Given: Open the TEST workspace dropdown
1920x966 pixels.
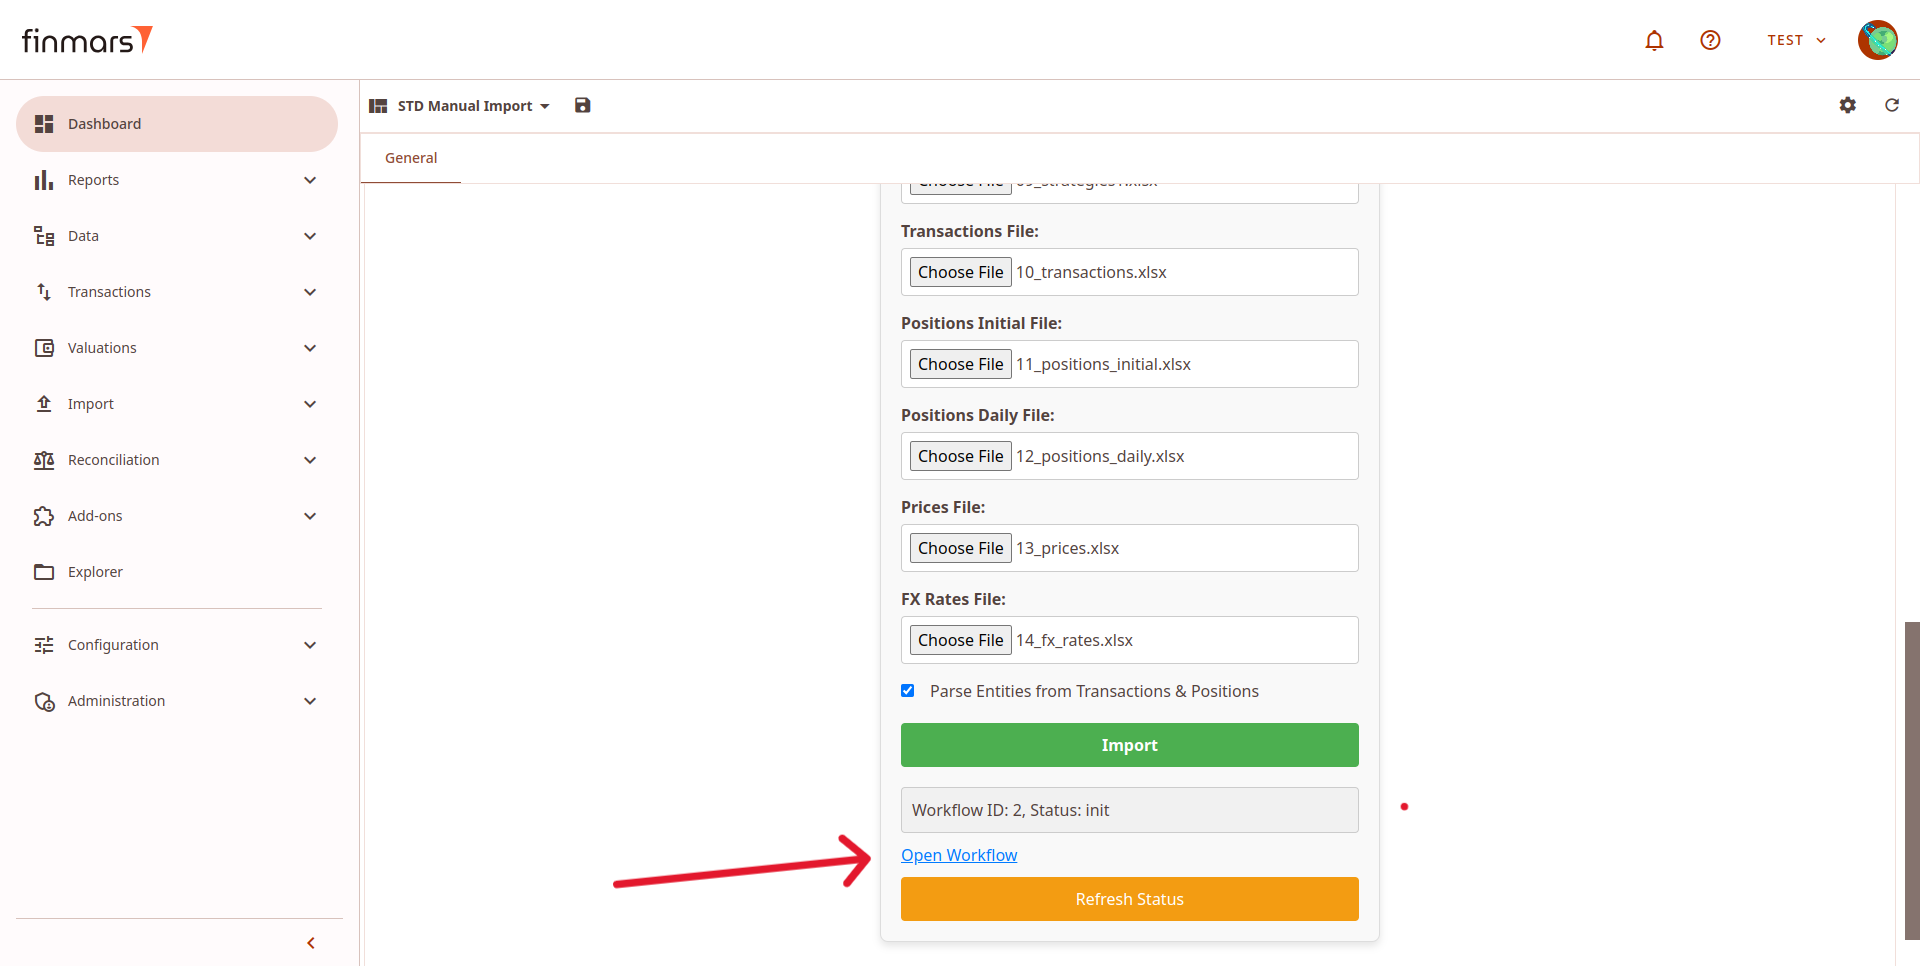Looking at the screenshot, I should (x=1796, y=40).
